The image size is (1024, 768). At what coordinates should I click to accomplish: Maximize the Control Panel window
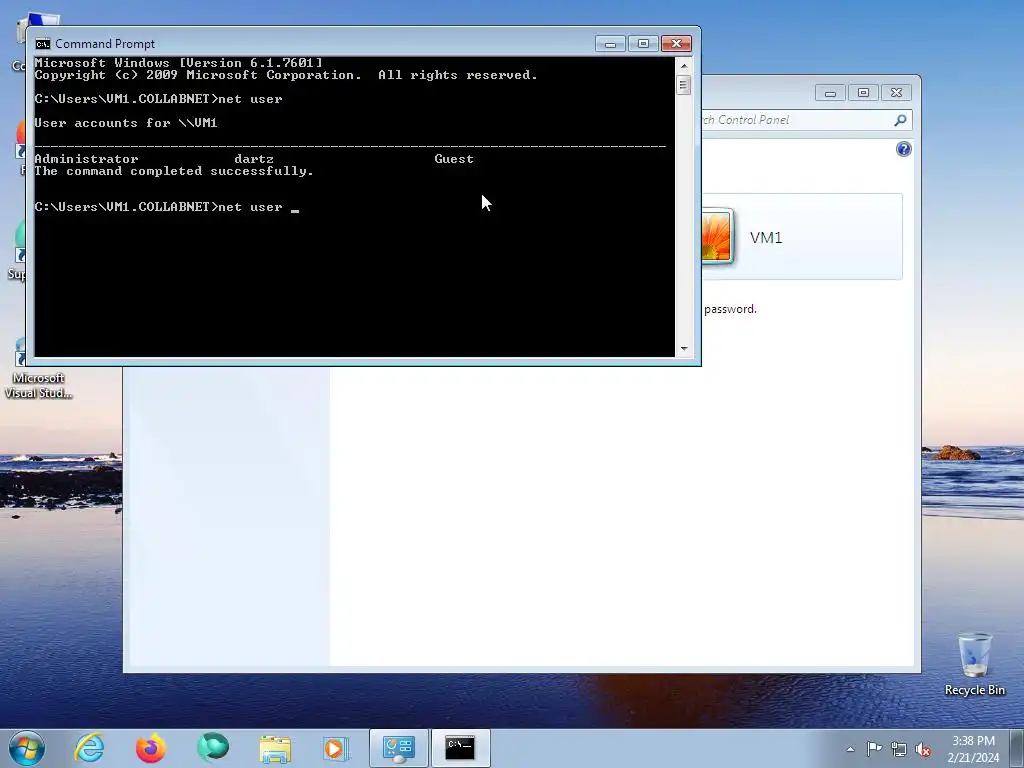pyautogui.click(x=863, y=93)
